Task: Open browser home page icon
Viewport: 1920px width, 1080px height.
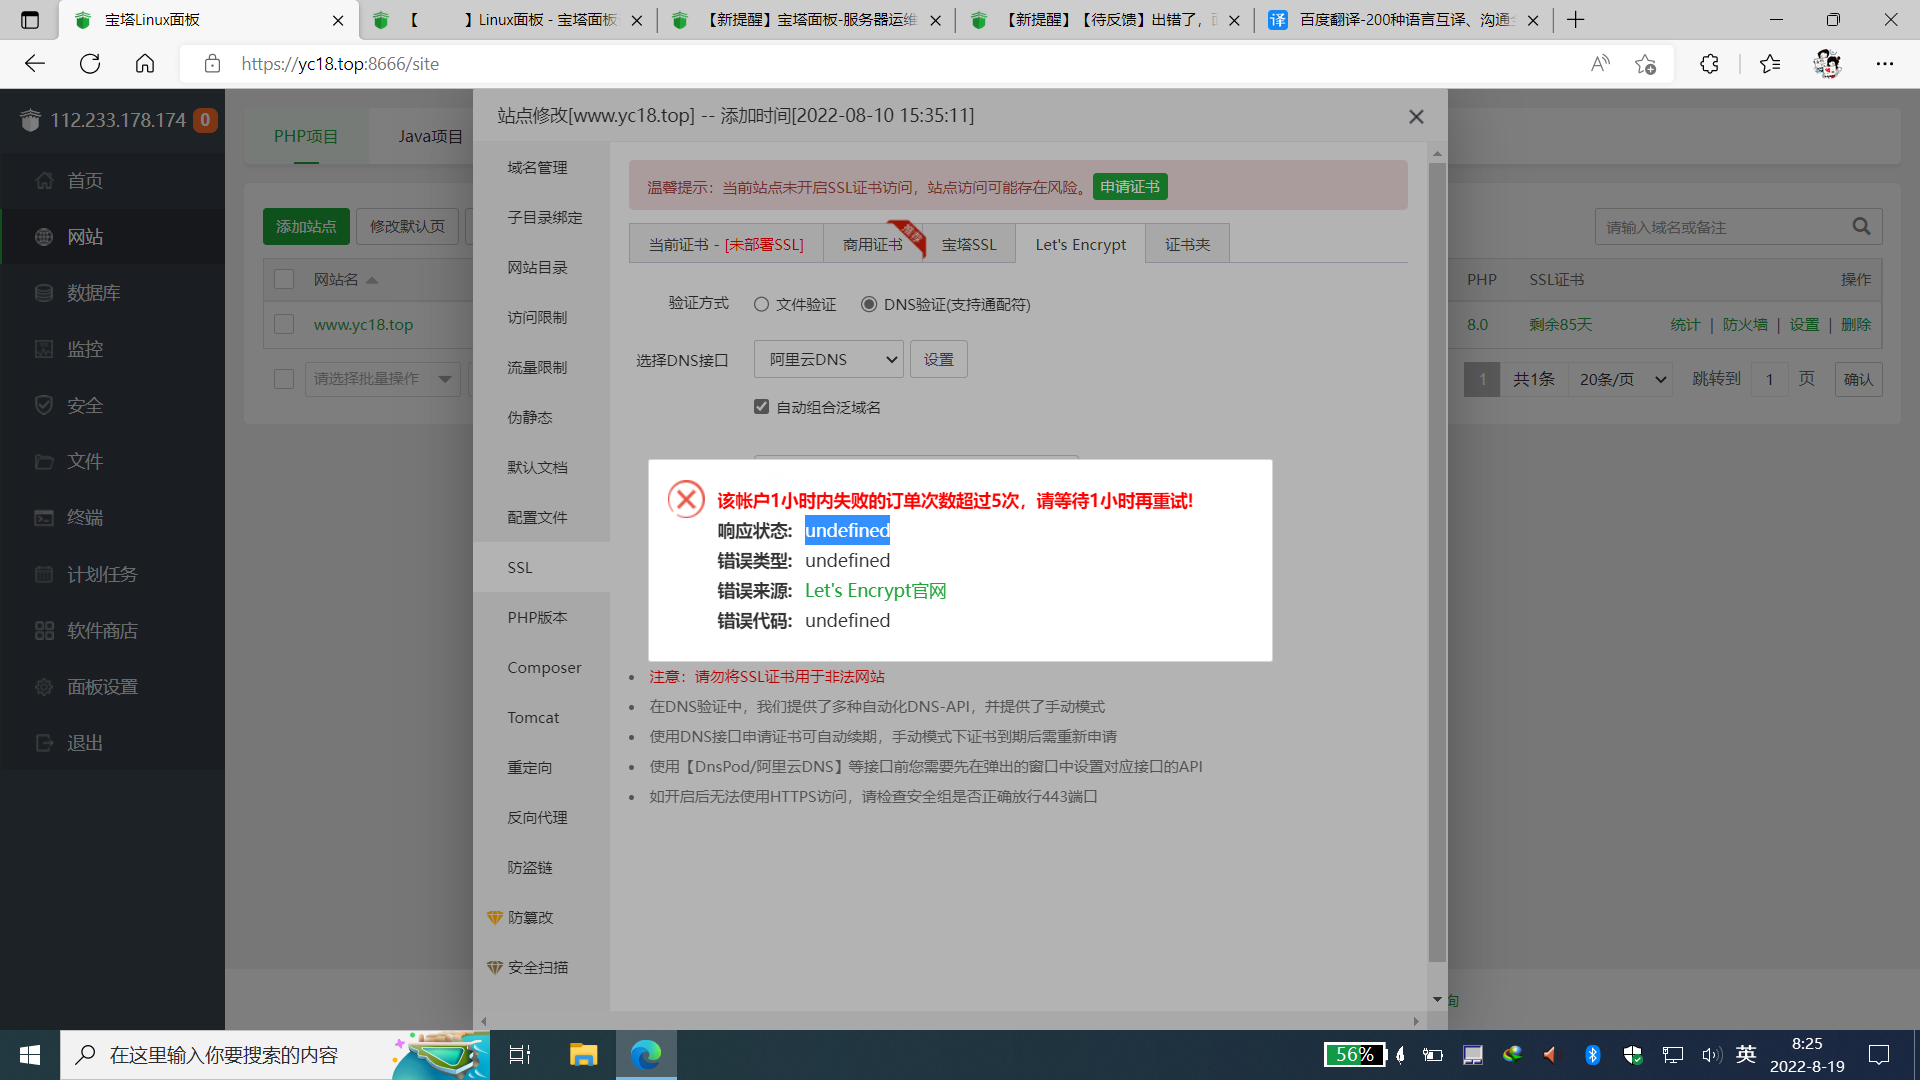Action: coord(145,64)
